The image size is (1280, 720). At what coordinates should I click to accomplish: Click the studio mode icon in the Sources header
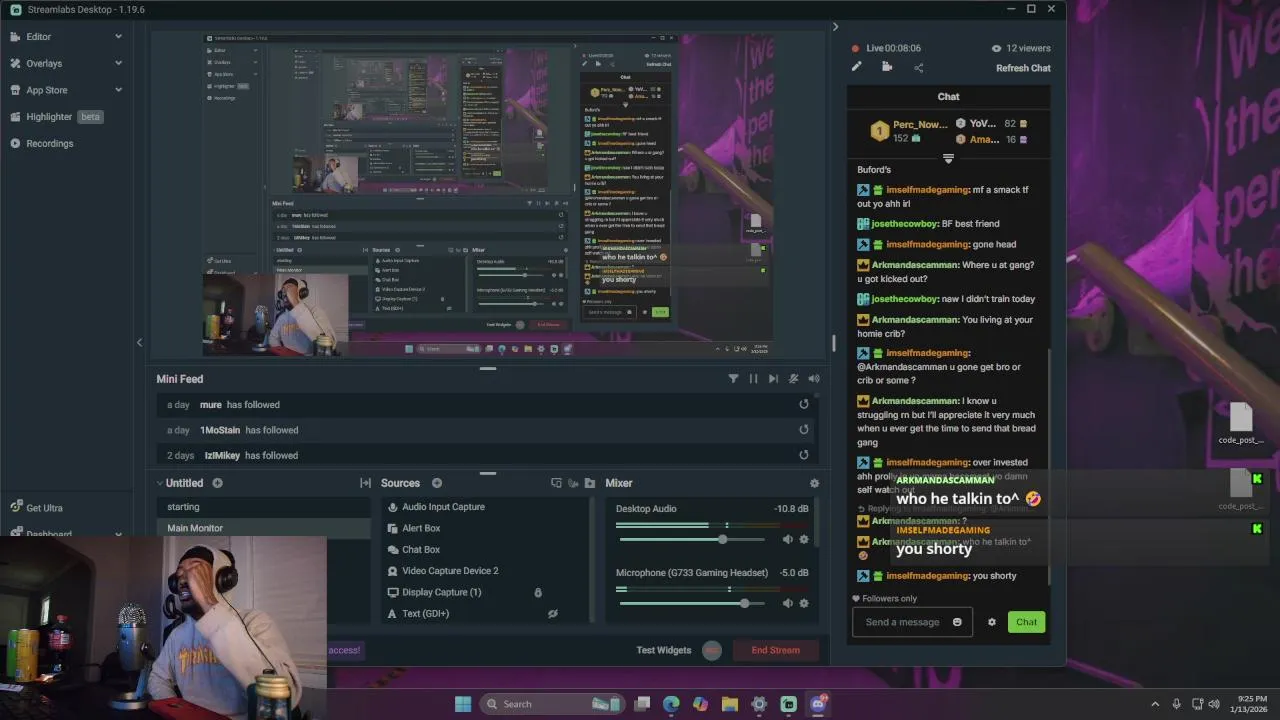tap(556, 483)
